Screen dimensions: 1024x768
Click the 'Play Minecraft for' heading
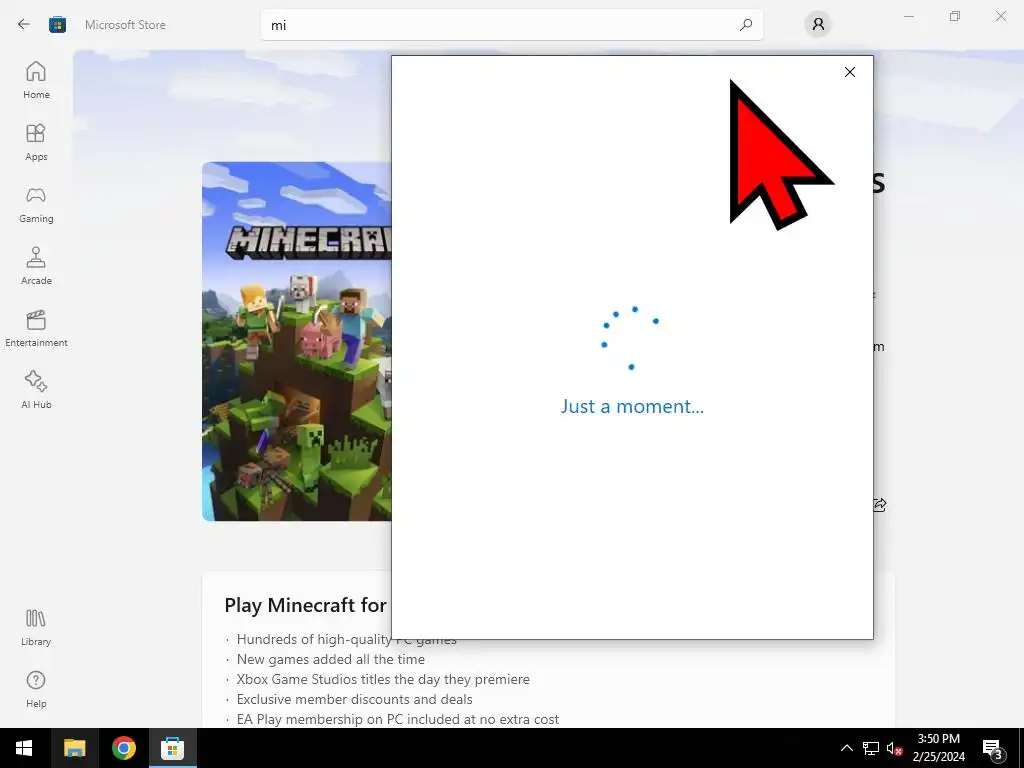(x=306, y=605)
